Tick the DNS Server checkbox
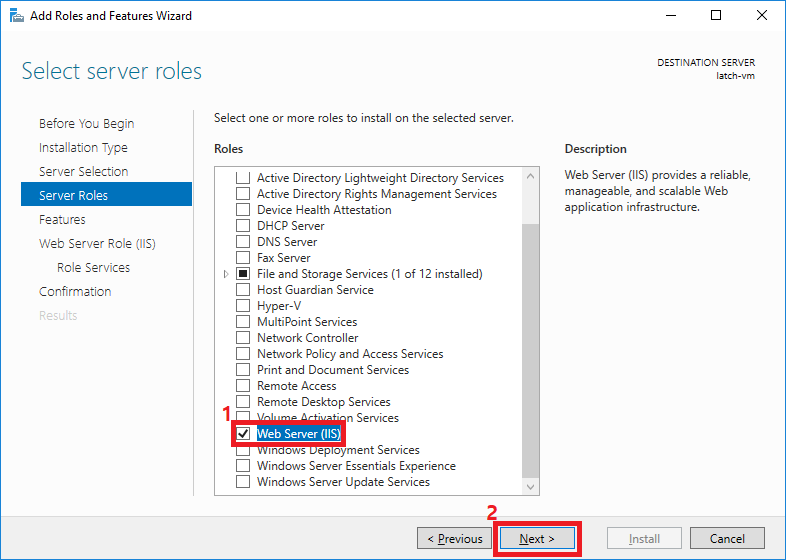 [243, 242]
